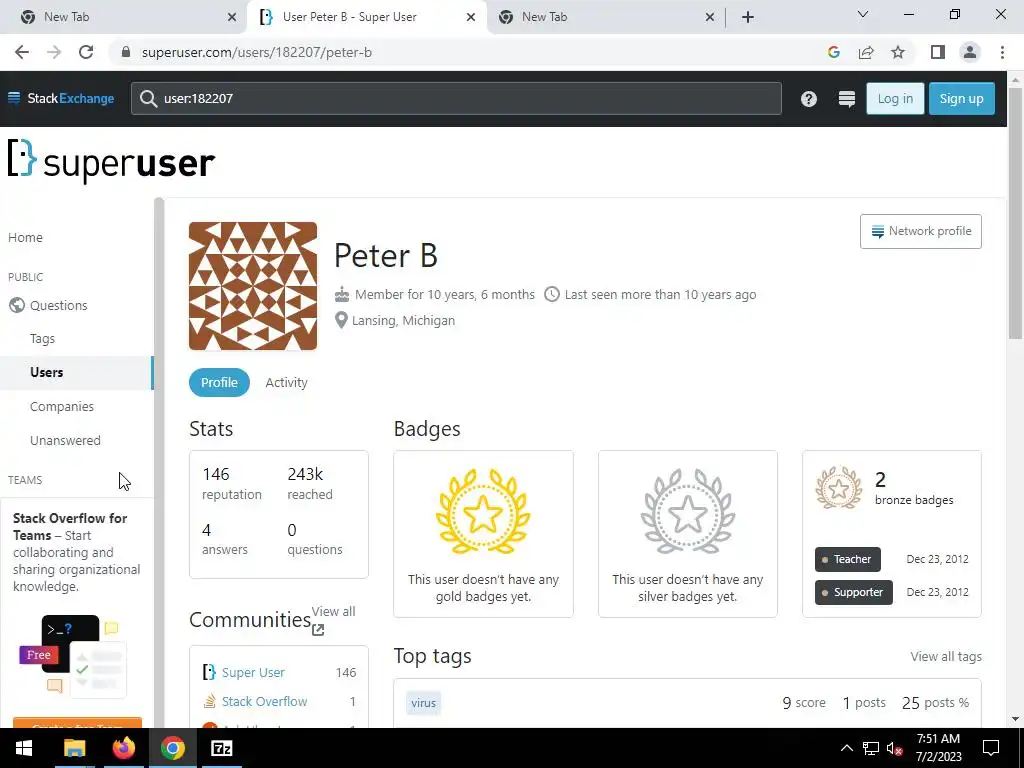Click the Chrome forward arrow
This screenshot has width=1024, height=768.
point(54,52)
